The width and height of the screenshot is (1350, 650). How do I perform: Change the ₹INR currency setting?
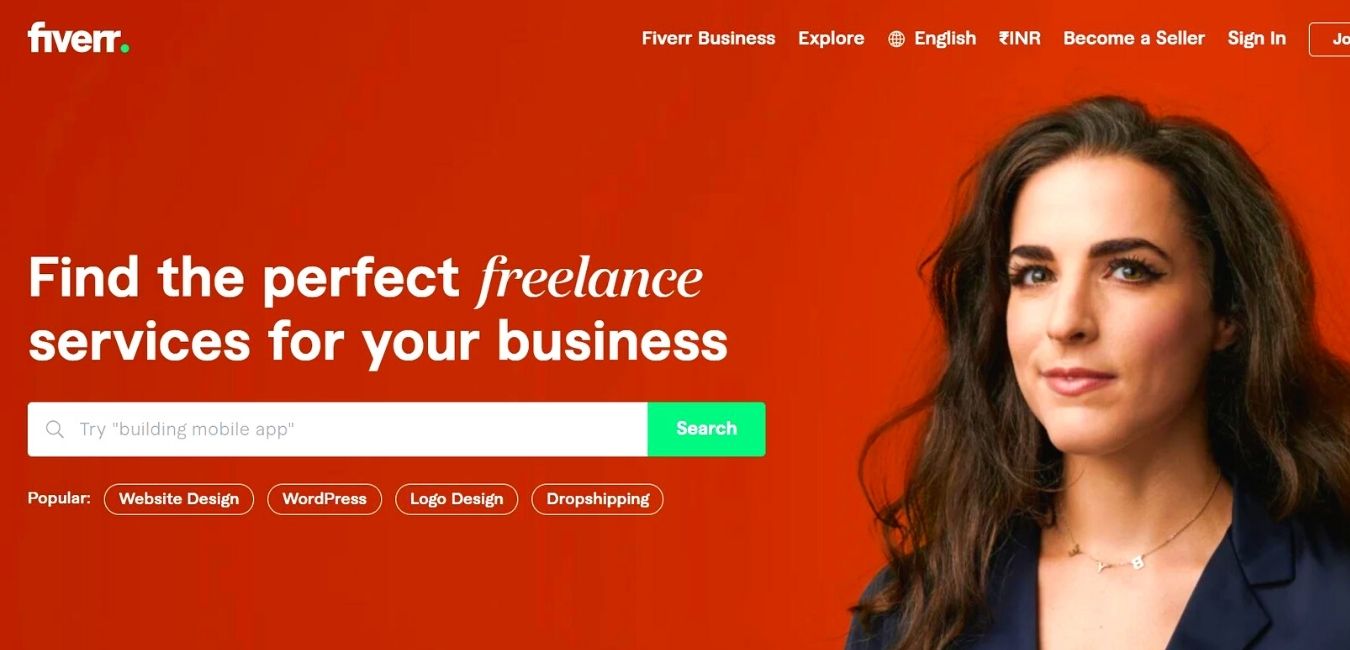pos(1019,38)
